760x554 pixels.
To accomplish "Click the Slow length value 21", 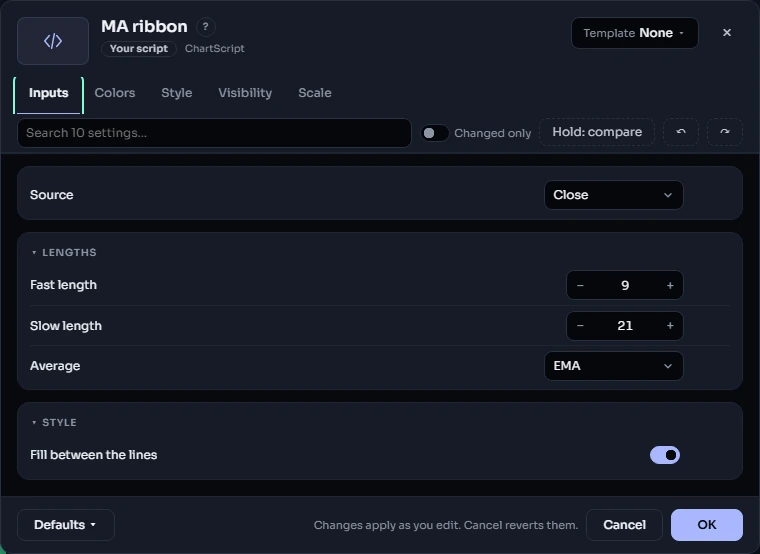I will (625, 326).
